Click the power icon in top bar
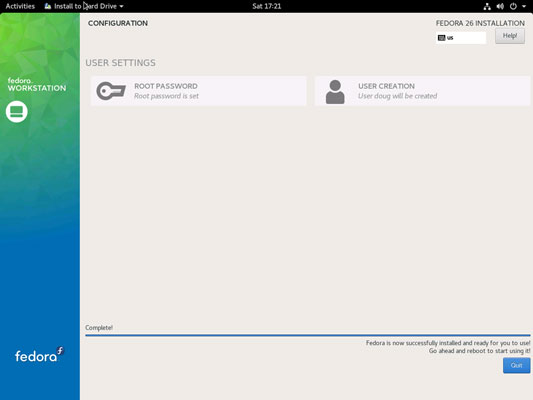 [x=513, y=6]
